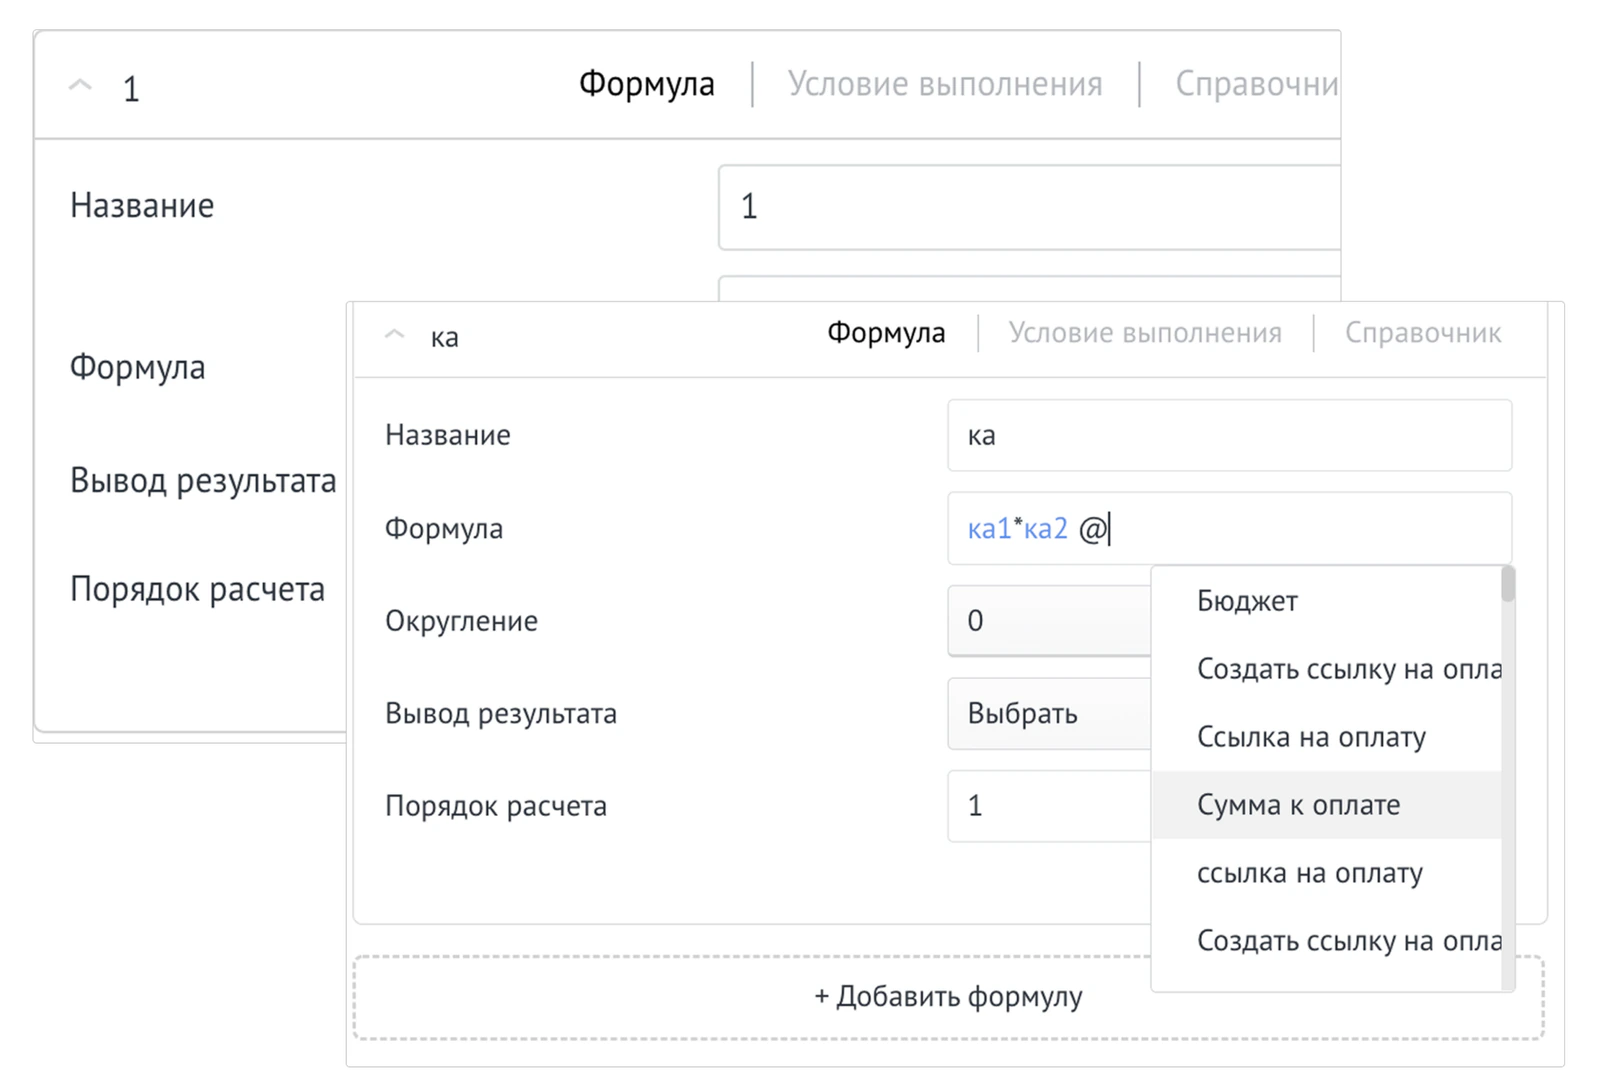Choose highlighted 'Сумма к оплате' suggestion
Viewport: 1600px width, 1092px height.
[x=1326, y=805]
